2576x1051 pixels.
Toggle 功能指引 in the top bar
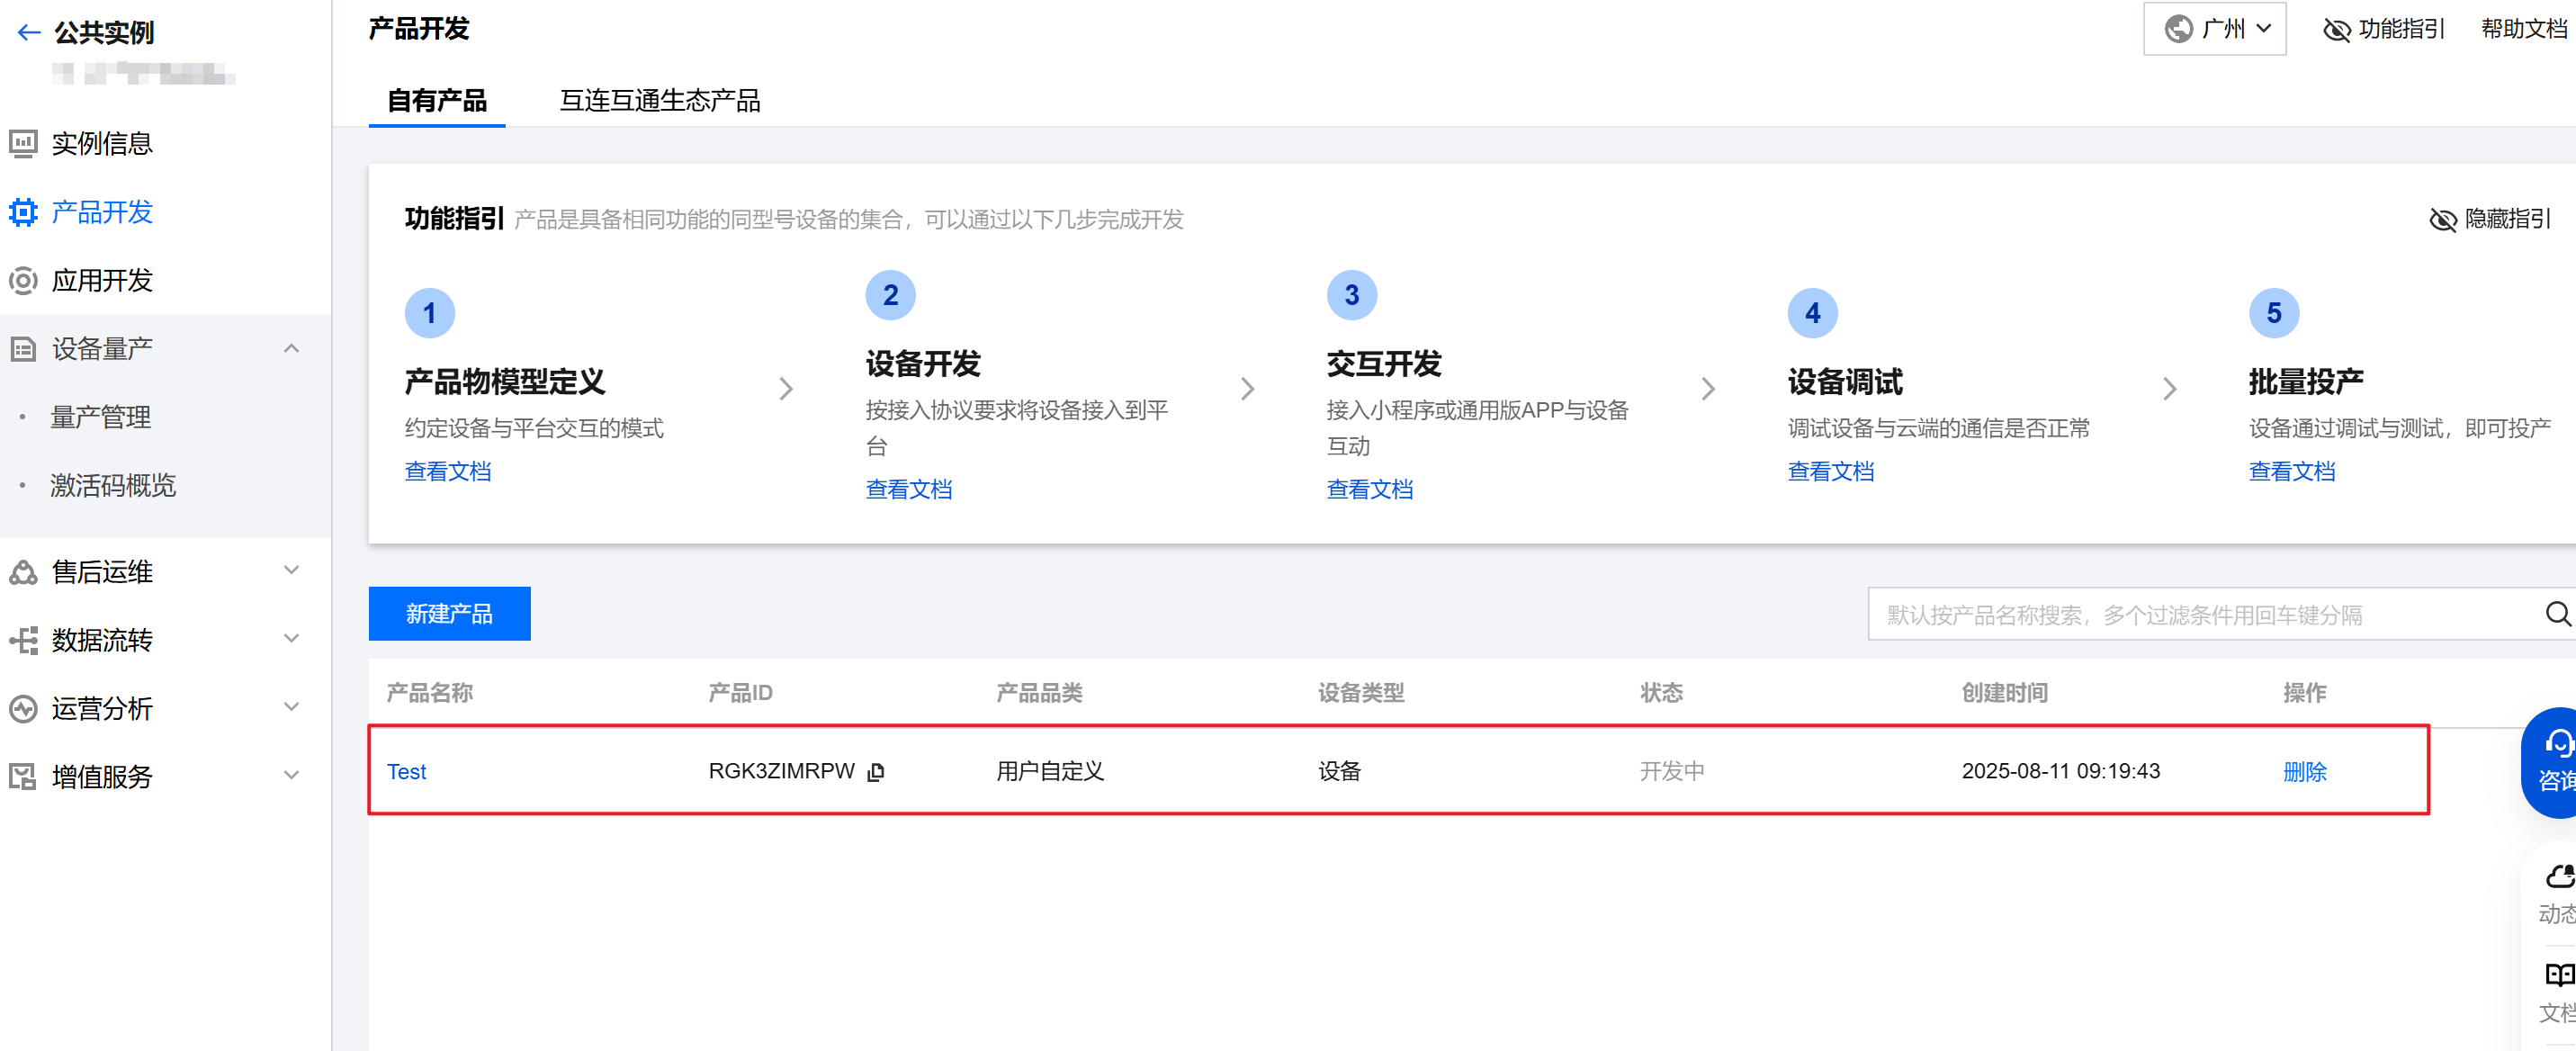click(2384, 29)
